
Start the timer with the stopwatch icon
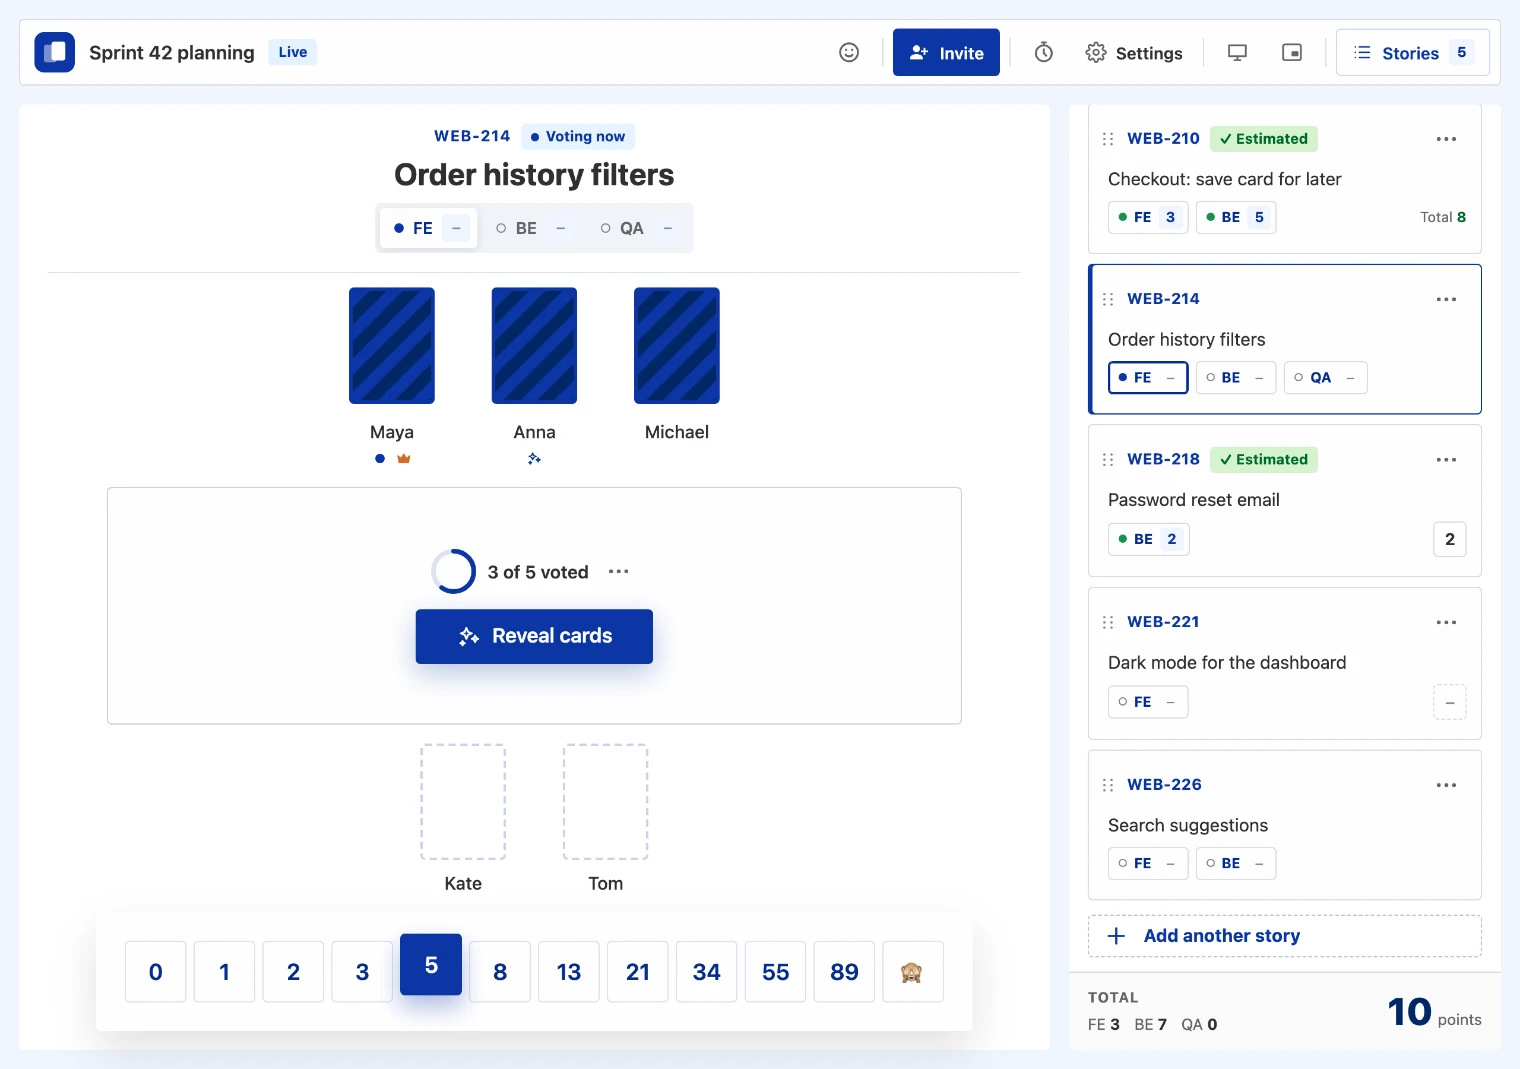click(x=1044, y=52)
